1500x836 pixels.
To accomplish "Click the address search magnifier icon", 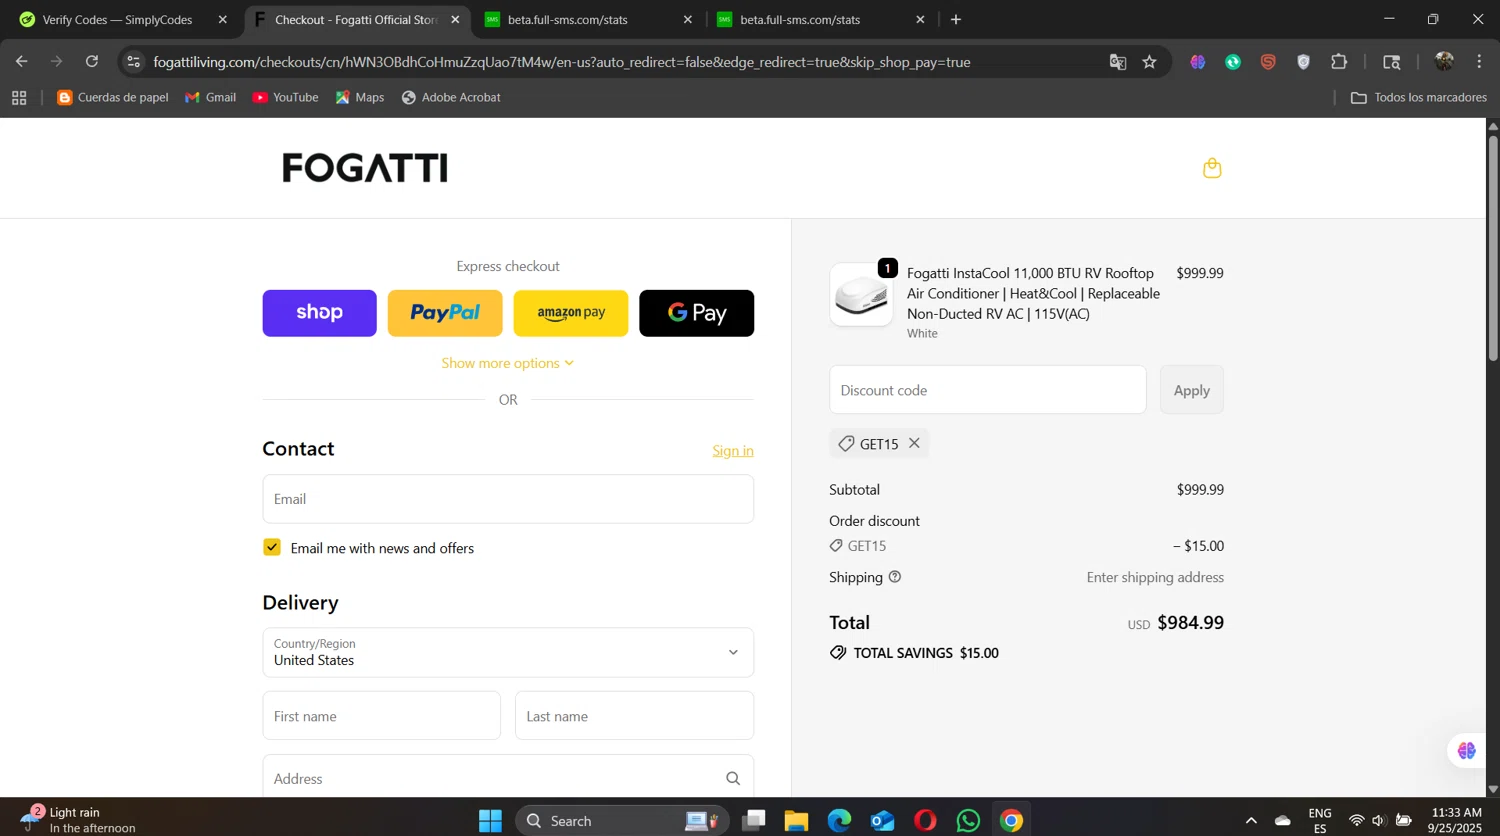I will click(733, 779).
